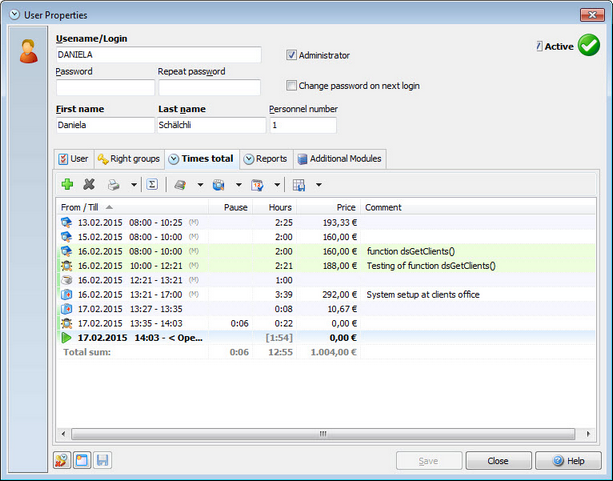Click the 1.004,00 € total sum value
Viewport: 613px width, 481px height.
[x=333, y=352]
